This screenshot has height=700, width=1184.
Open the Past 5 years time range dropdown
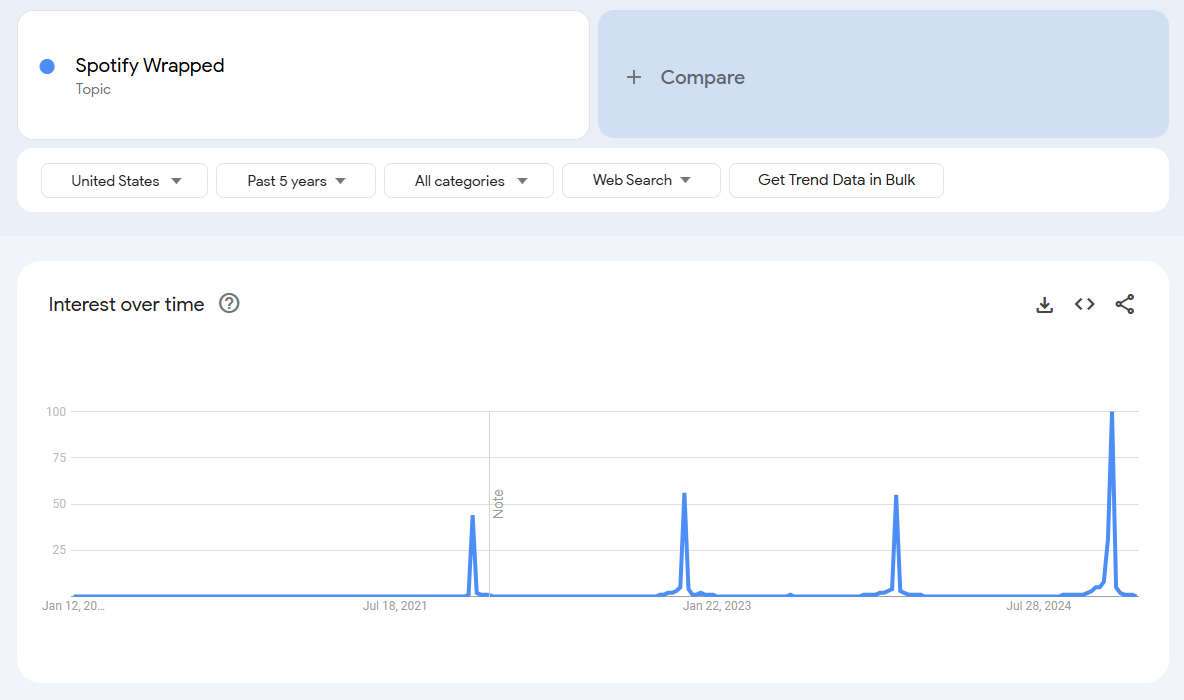(296, 180)
